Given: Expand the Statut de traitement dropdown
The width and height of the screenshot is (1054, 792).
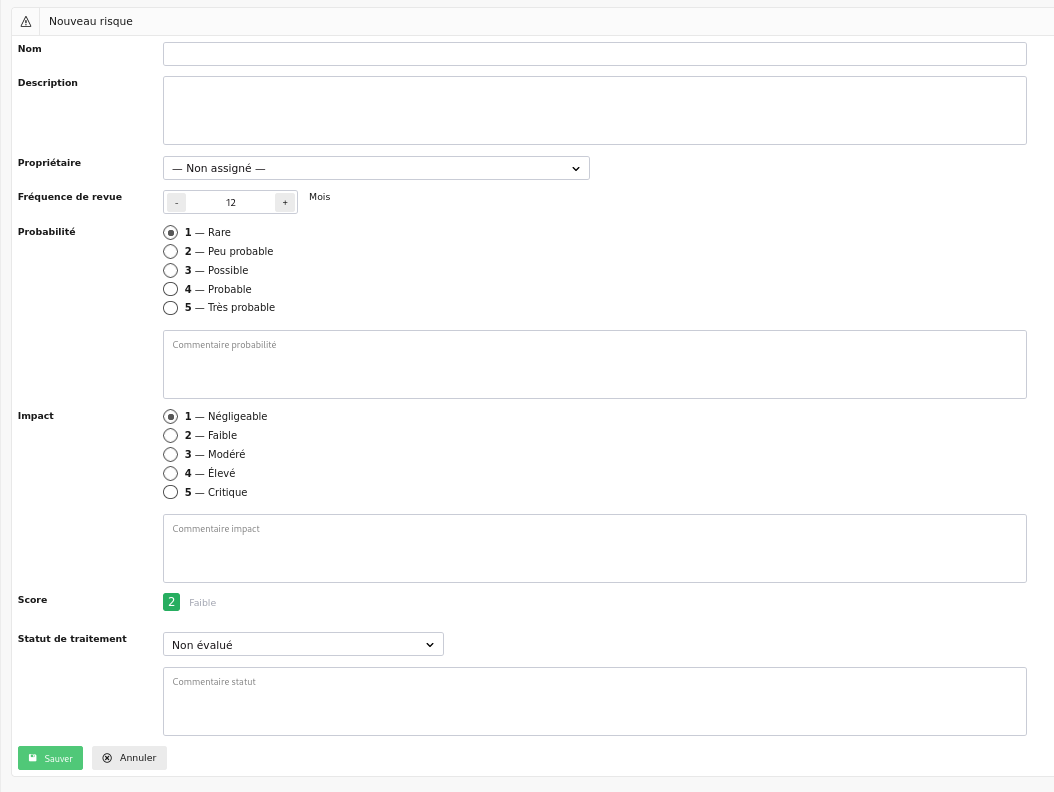Looking at the screenshot, I should [x=303, y=645].
